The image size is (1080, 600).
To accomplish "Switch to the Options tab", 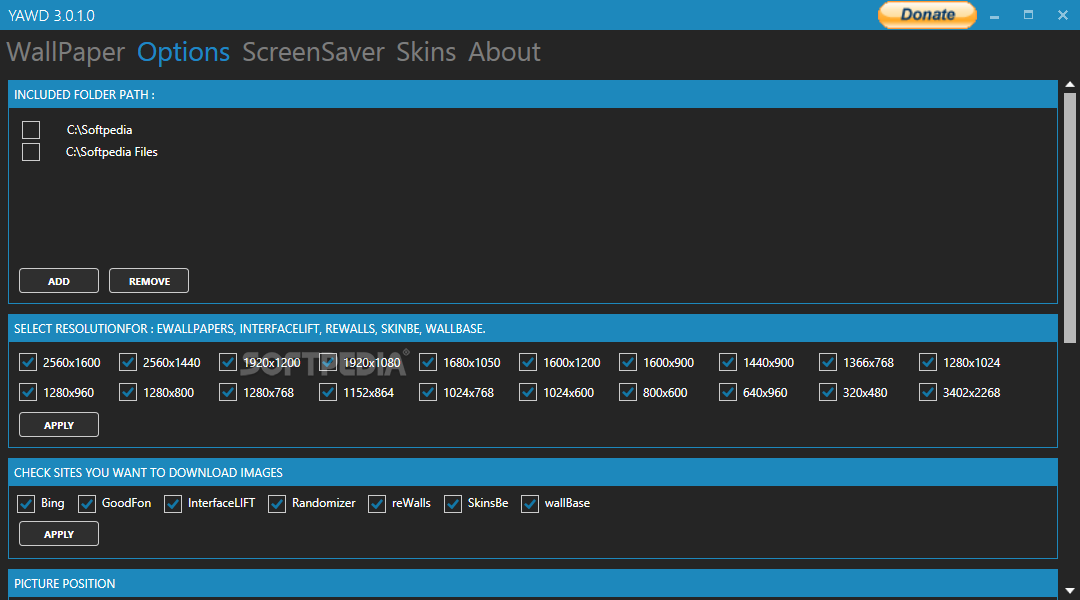I will pos(183,52).
